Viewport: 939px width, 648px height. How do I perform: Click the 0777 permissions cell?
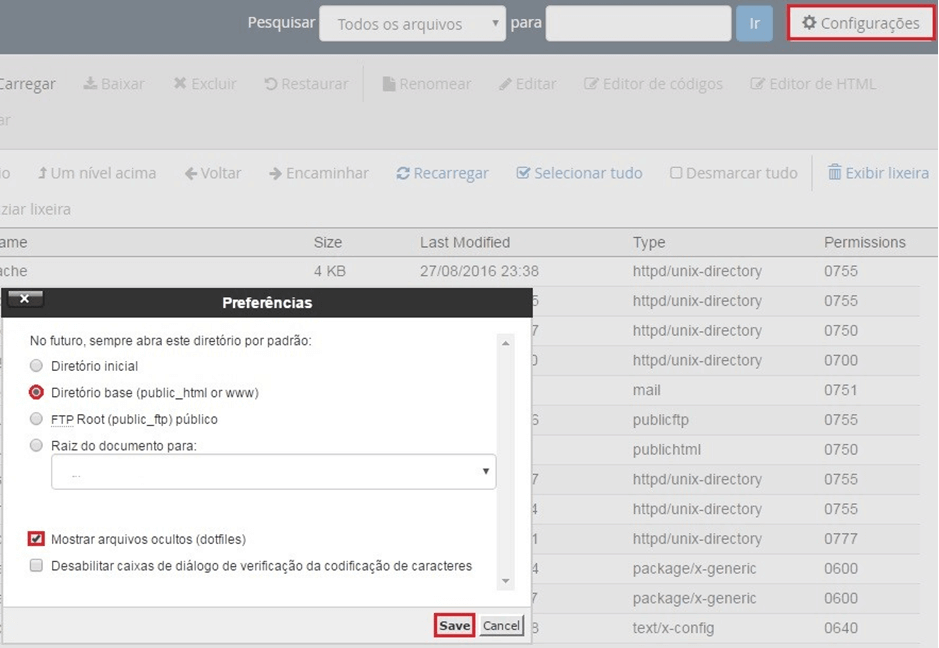[x=841, y=539]
